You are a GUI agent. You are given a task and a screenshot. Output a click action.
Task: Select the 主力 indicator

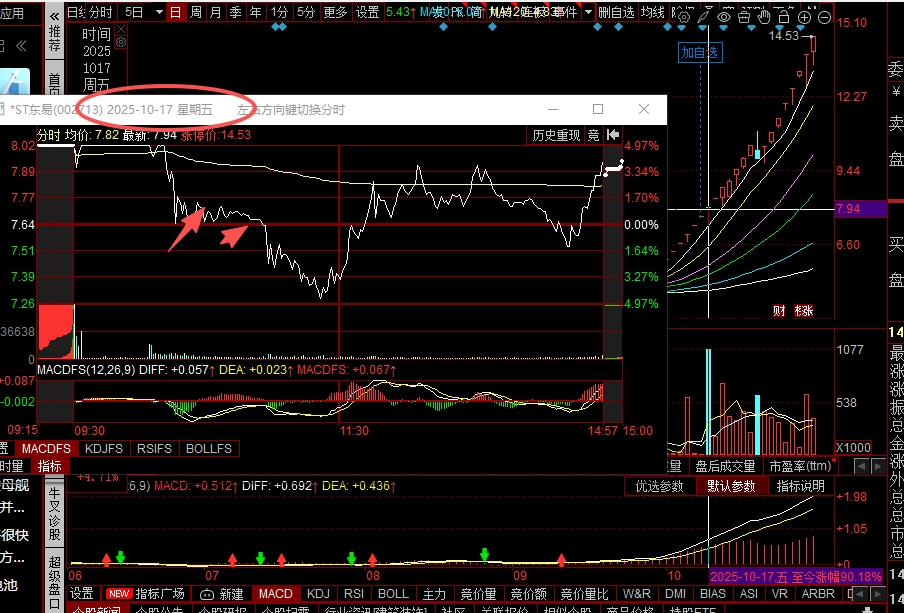434,593
